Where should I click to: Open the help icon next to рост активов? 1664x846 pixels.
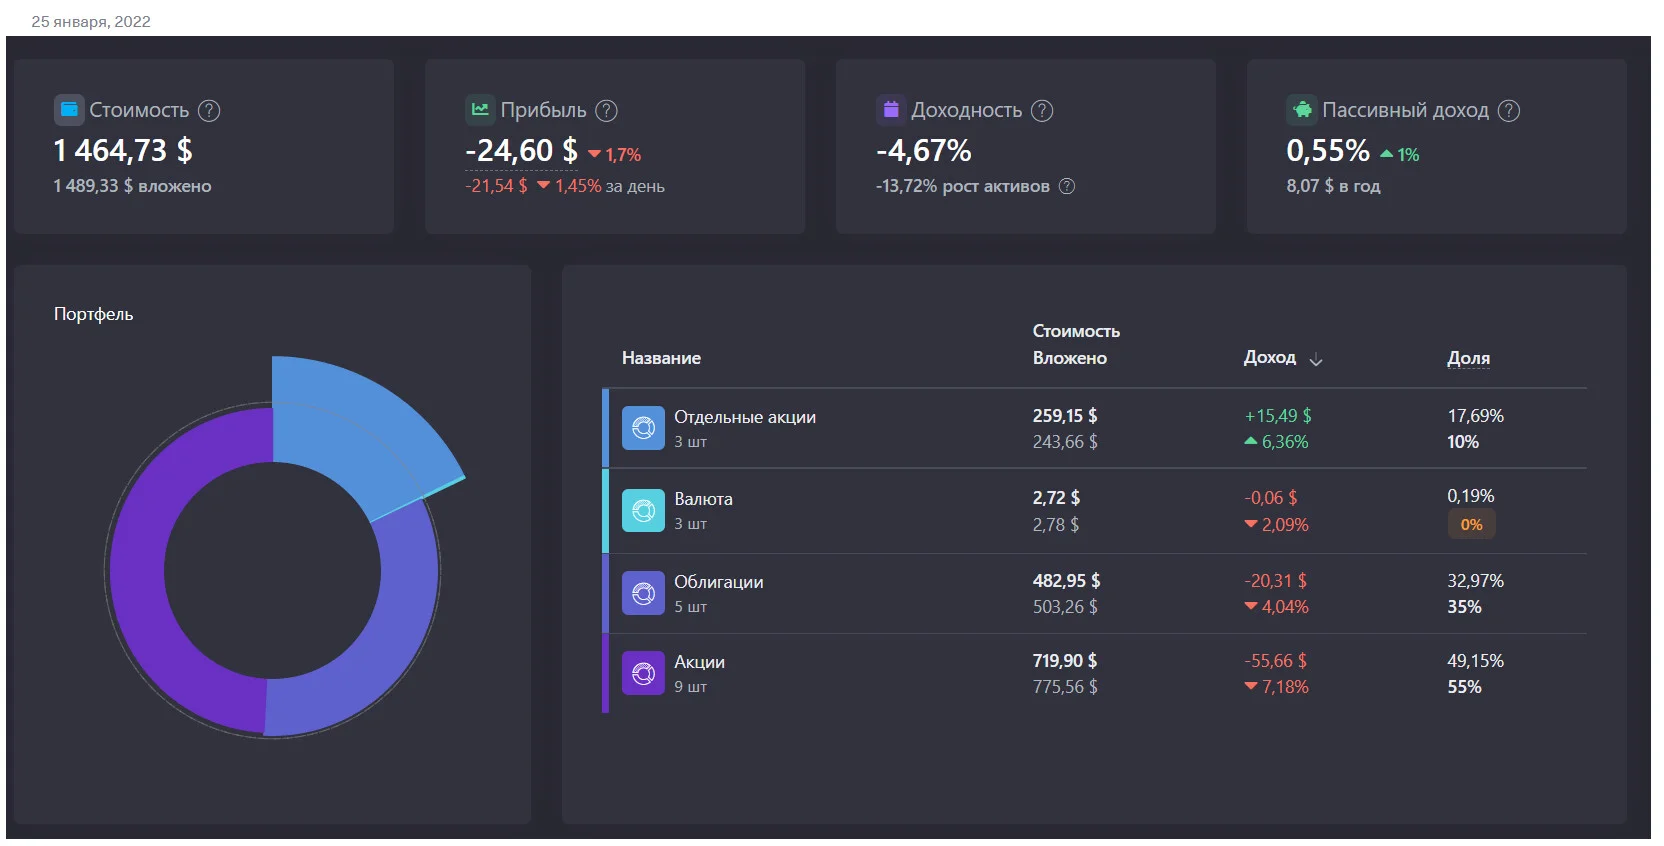[x=1067, y=186]
